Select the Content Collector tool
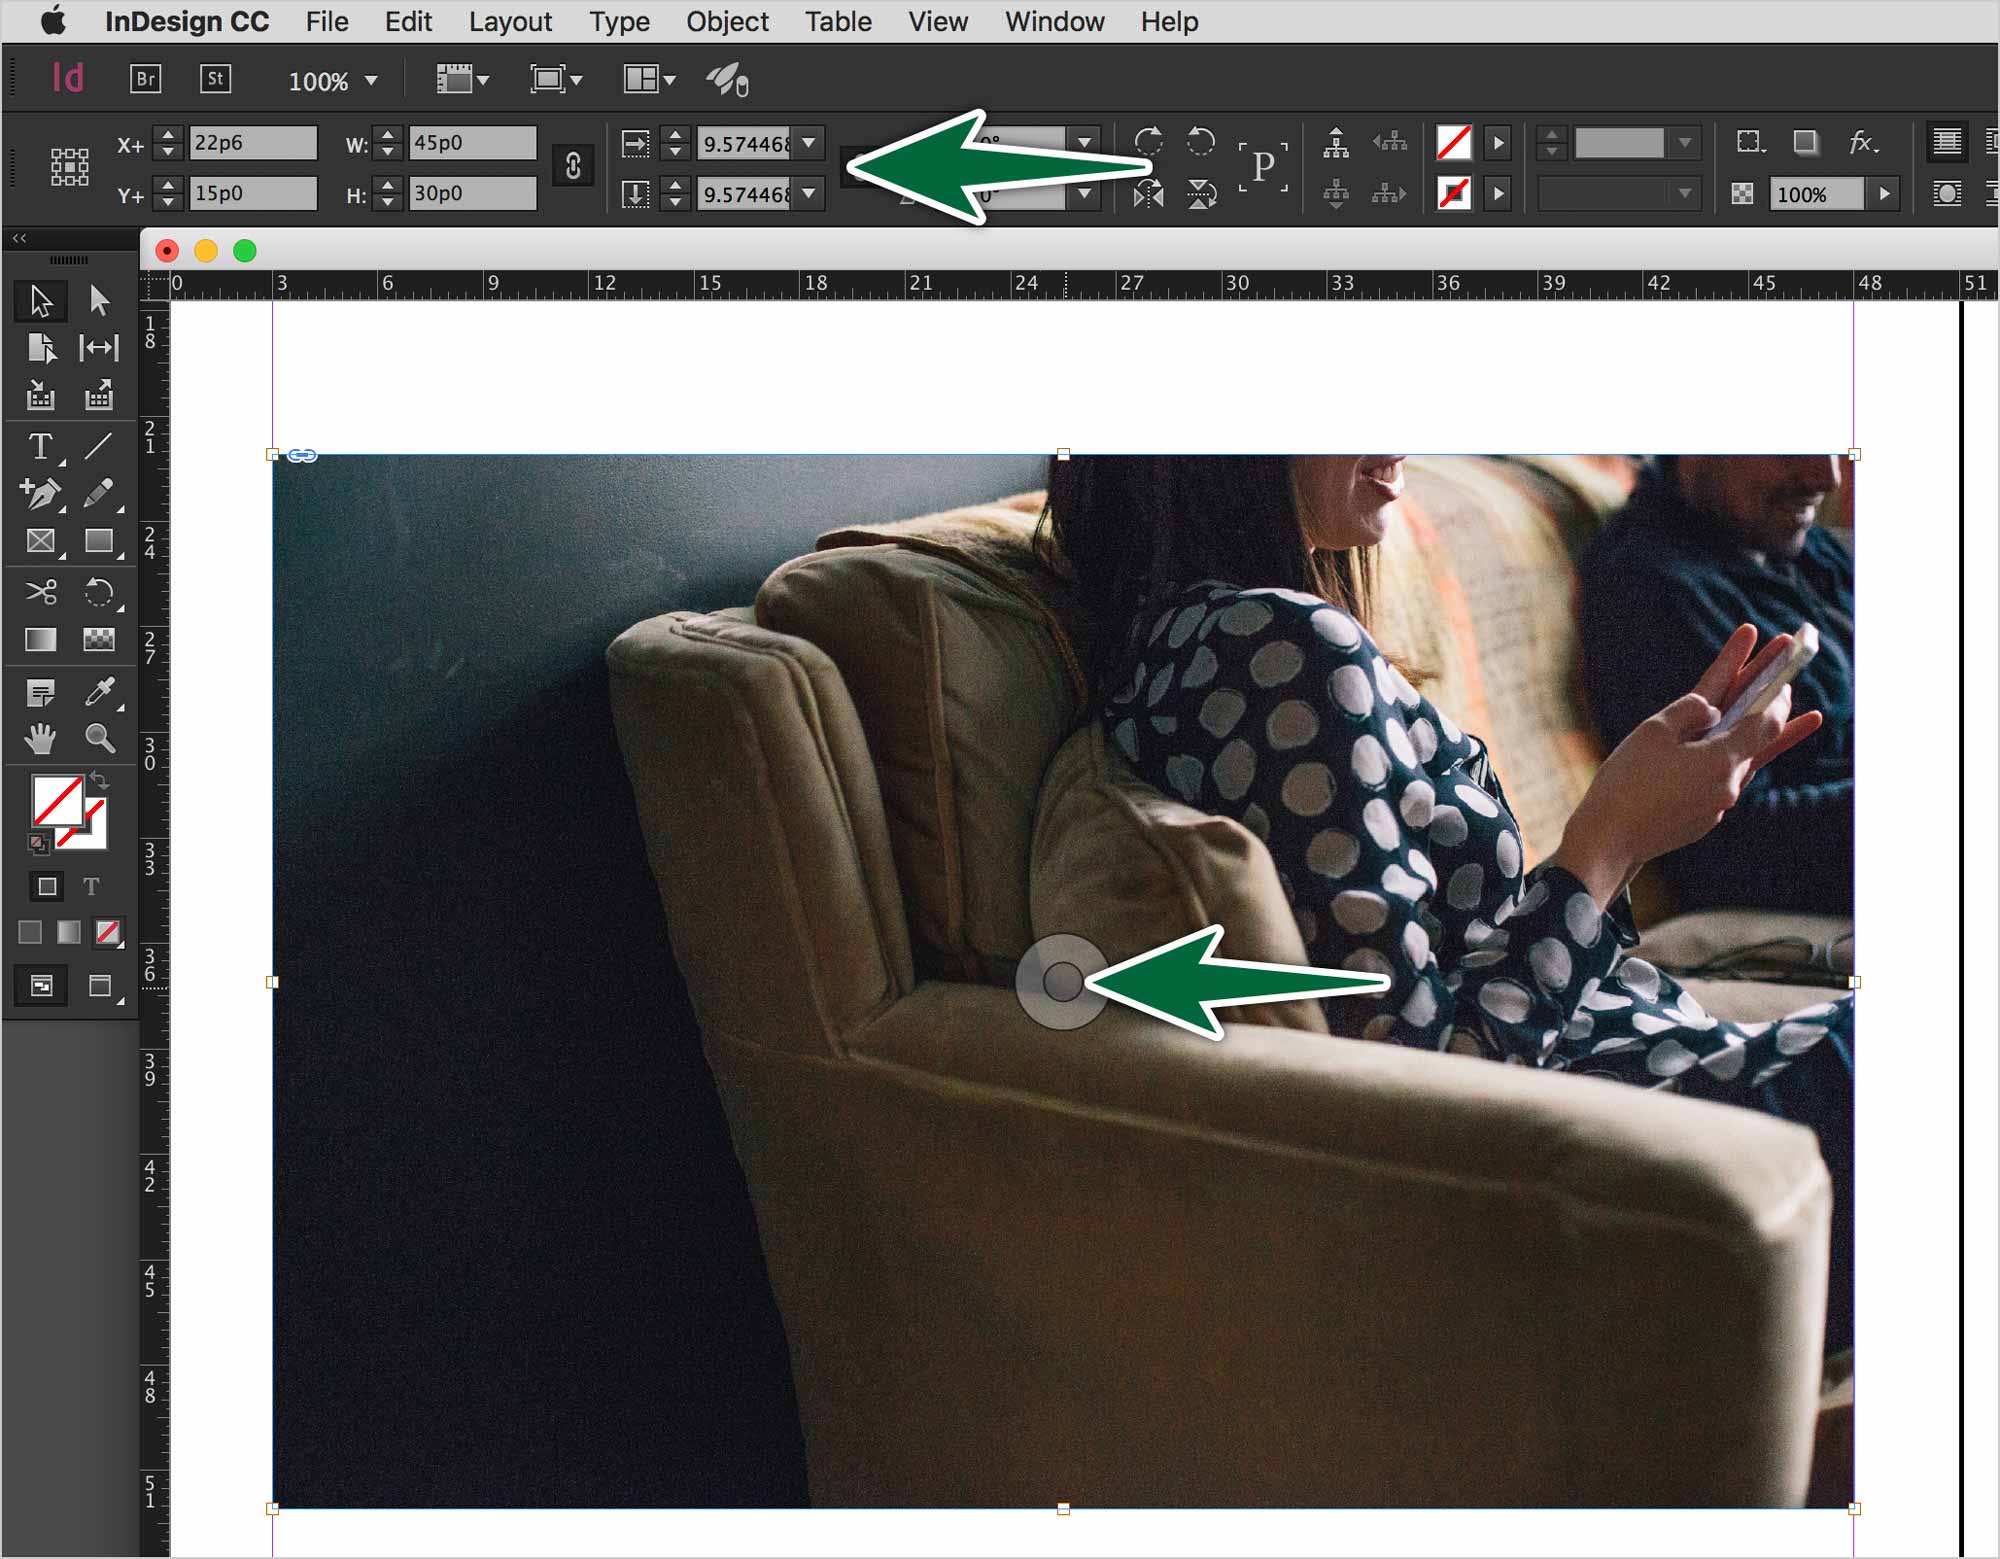The image size is (2000, 1559). [40, 396]
